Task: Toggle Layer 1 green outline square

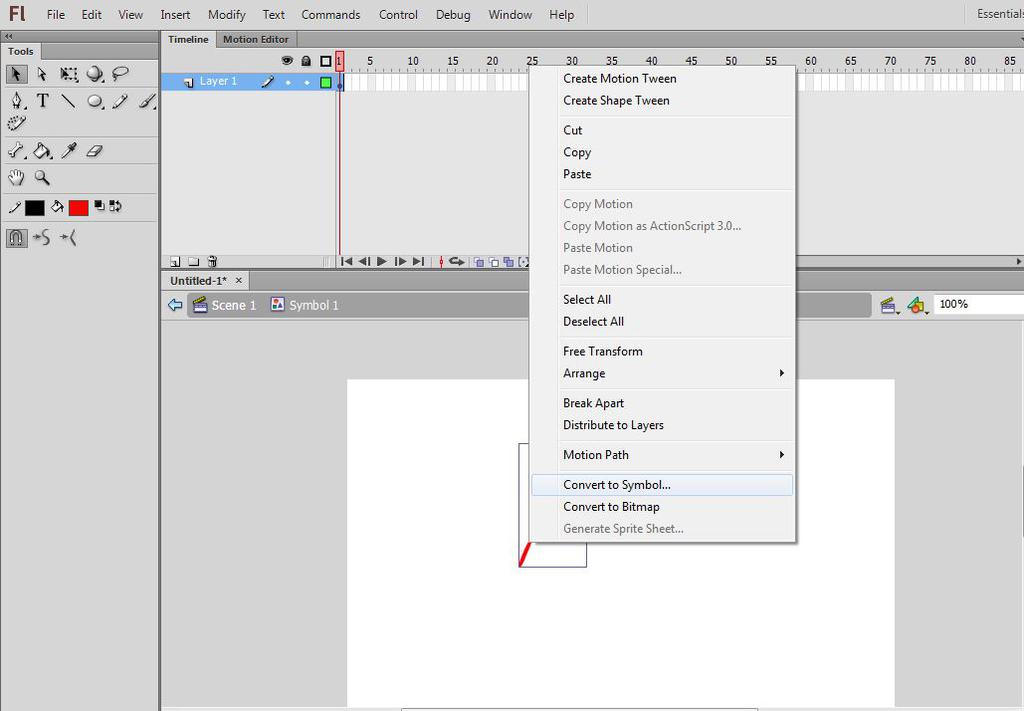Action: click(326, 82)
